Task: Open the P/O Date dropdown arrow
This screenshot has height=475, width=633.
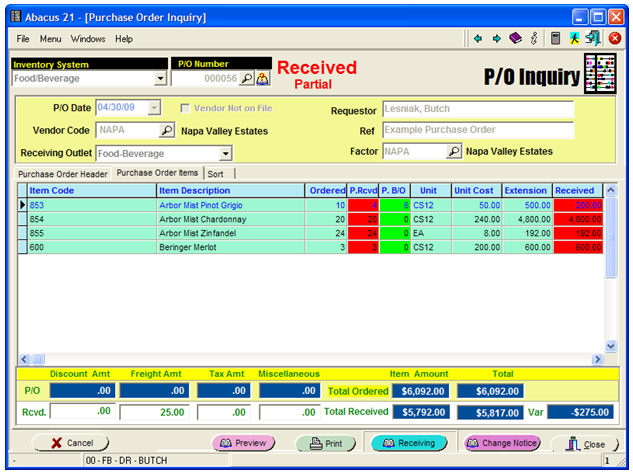Action: (154, 108)
